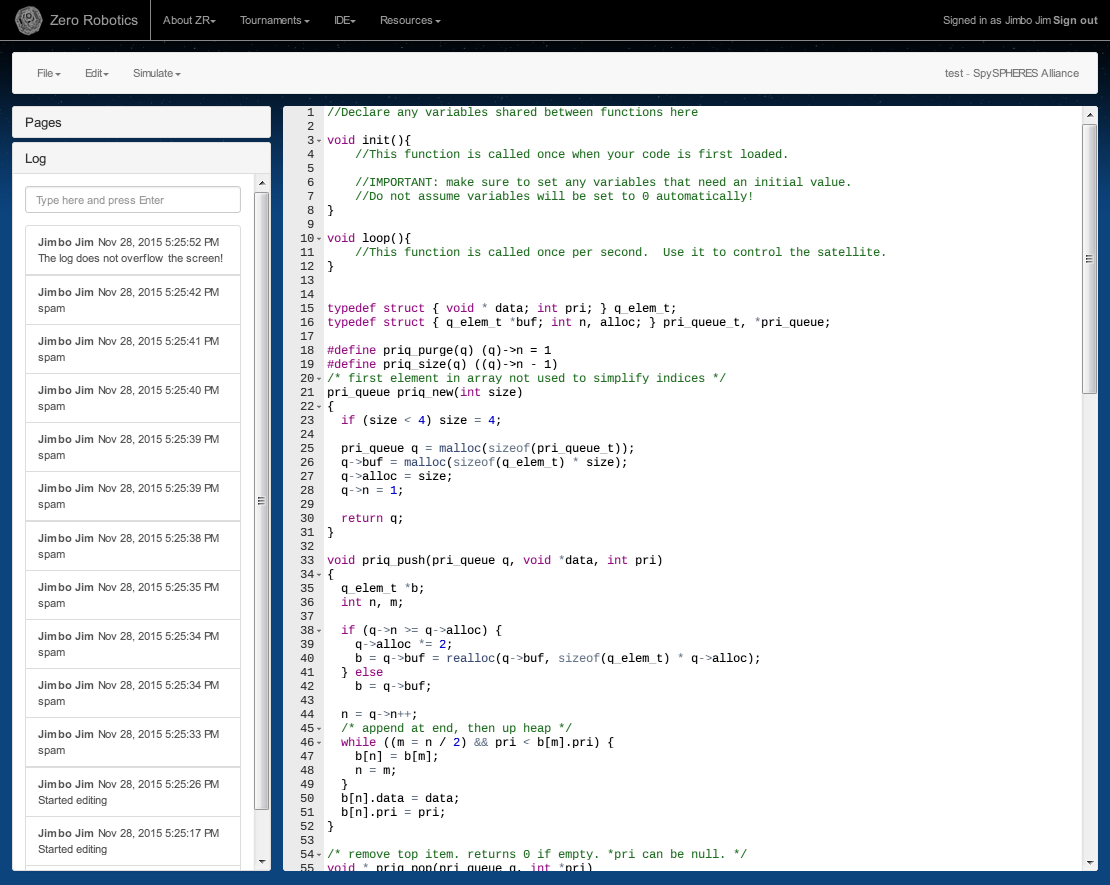Open the Edit menu
The width and height of the screenshot is (1110, 885).
97,73
